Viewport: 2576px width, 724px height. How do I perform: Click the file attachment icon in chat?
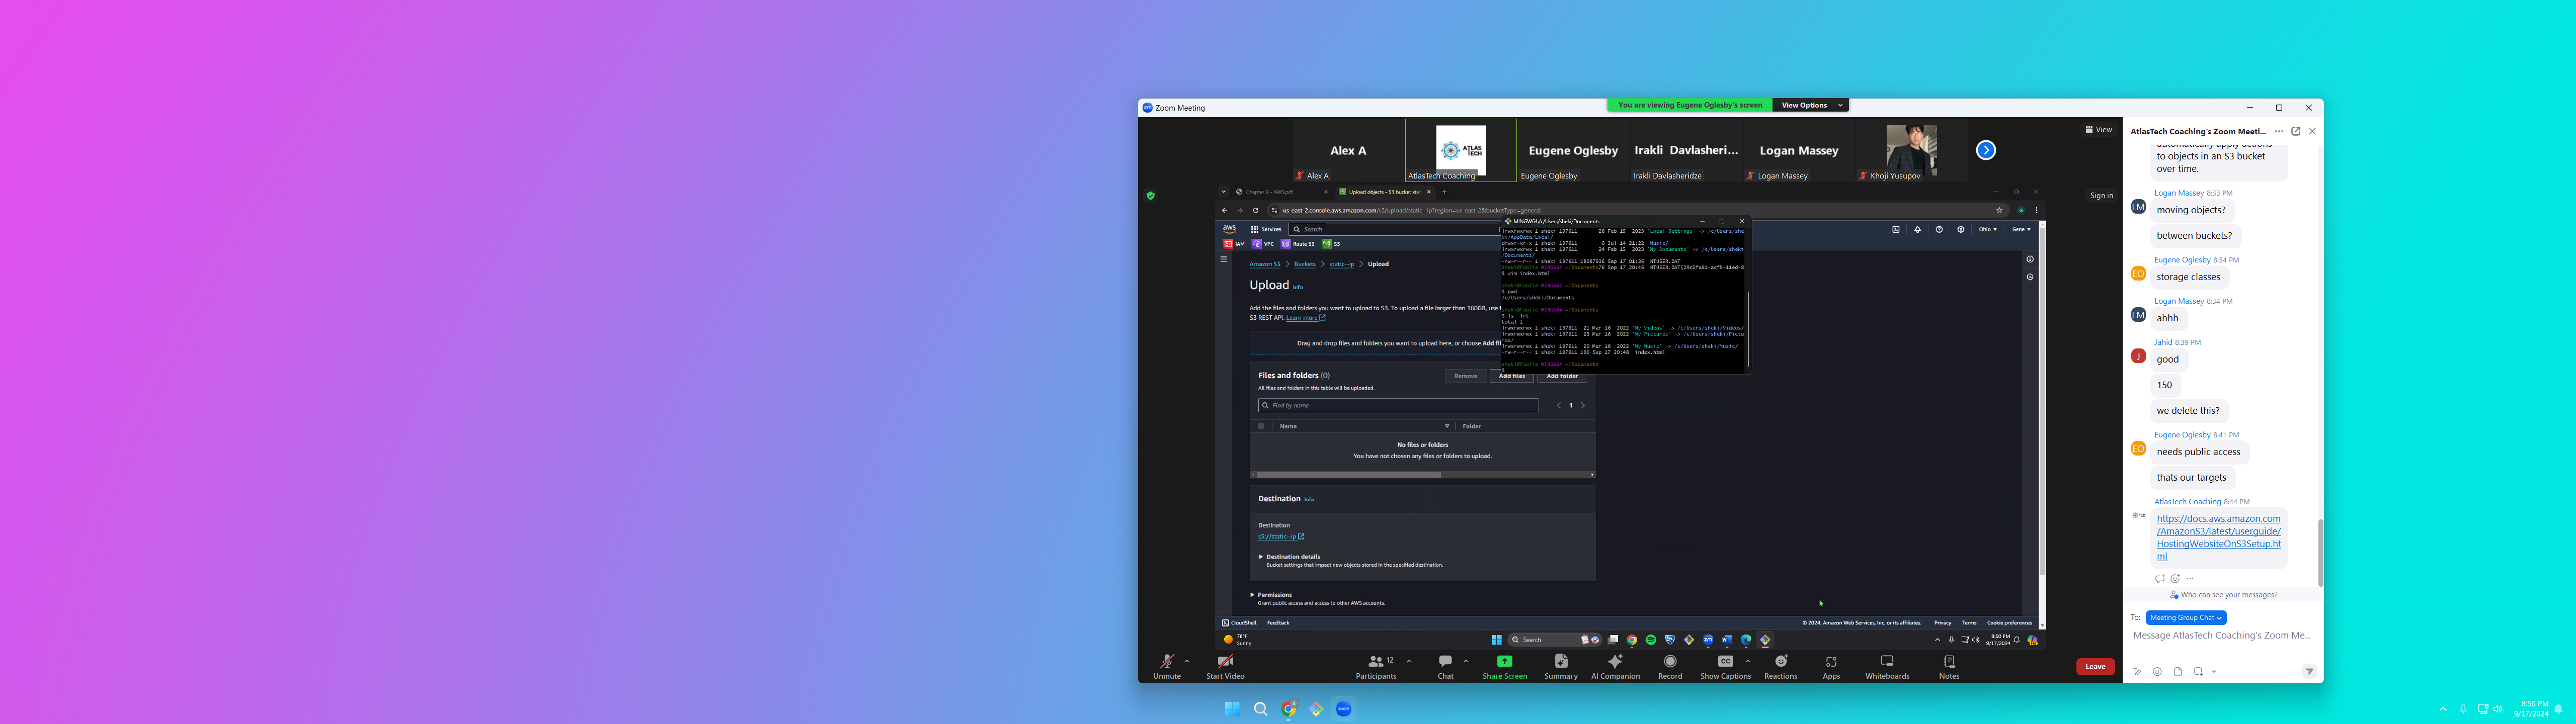[x=2178, y=672]
